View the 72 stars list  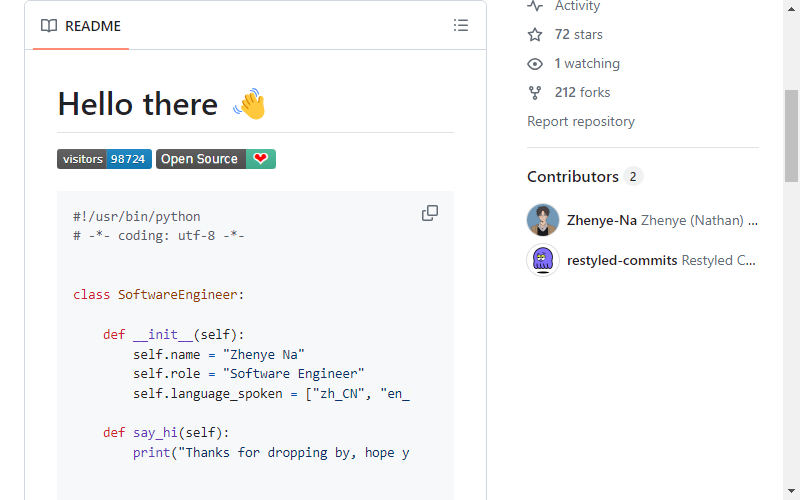(x=579, y=35)
